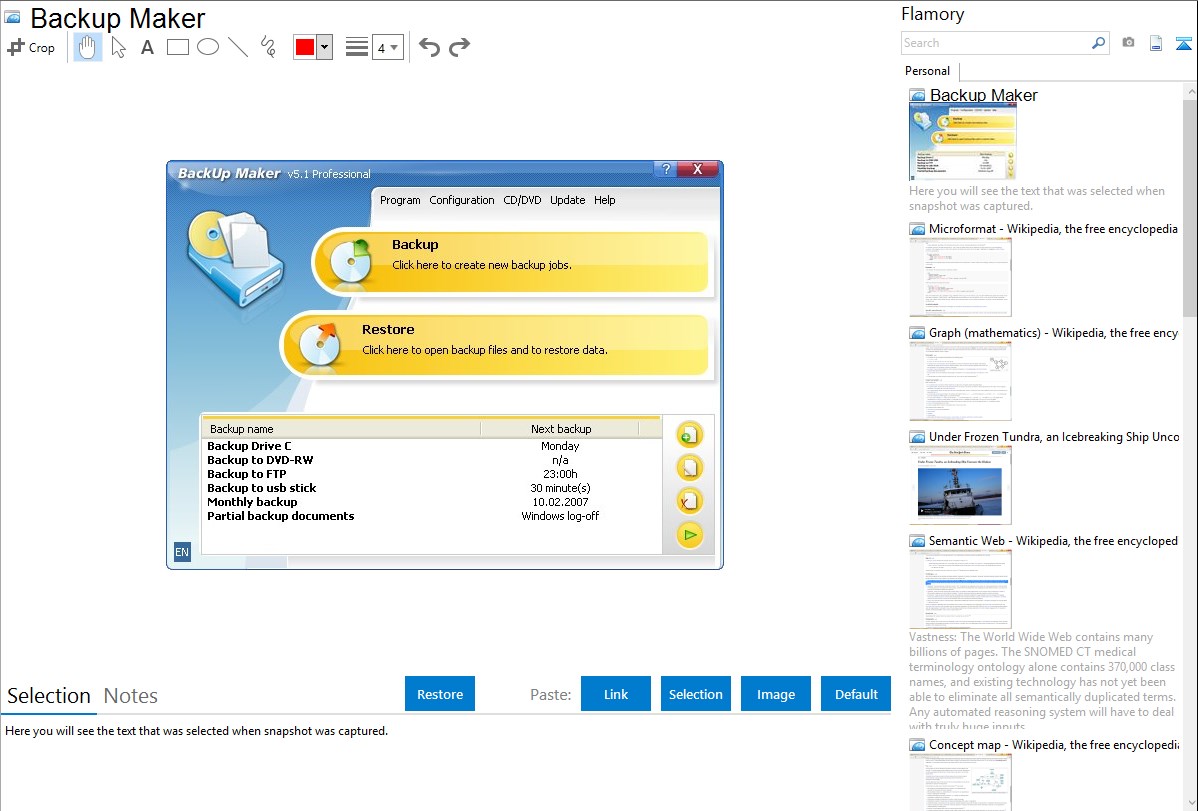This screenshot has width=1198, height=811.
Task: Switch to the Notes tab
Action: [131, 696]
